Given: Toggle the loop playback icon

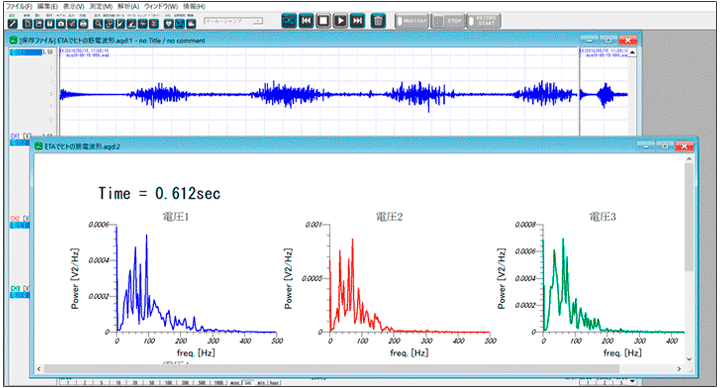Looking at the screenshot, I should coord(289,21).
